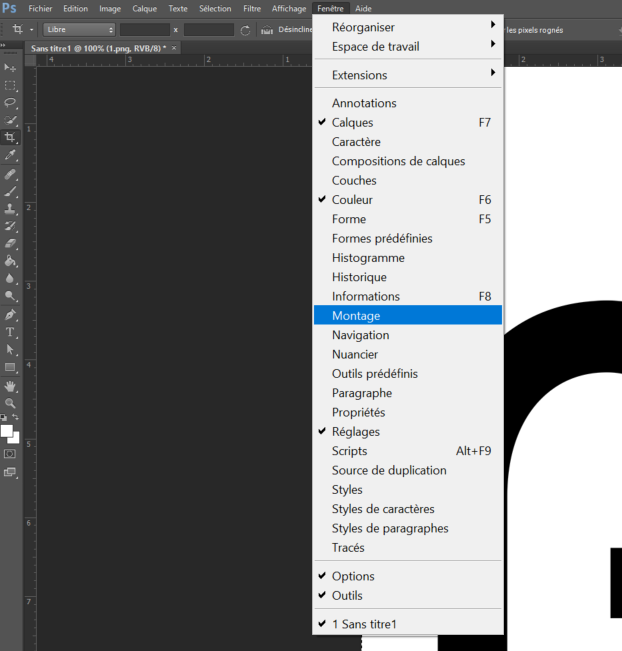This screenshot has width=622, height=651.
Task: Select the History Brush tool
Action: [x=10, y=226]
